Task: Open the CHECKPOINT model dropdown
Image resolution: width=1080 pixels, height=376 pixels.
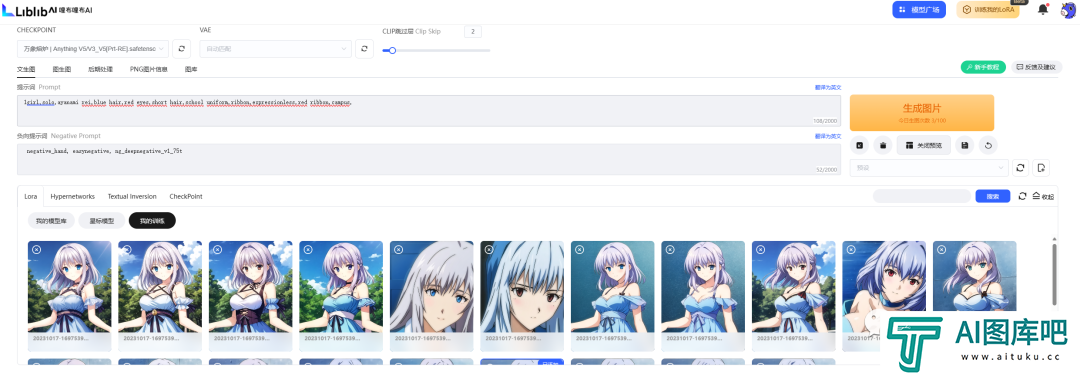Action: click(x=92, y=49)
